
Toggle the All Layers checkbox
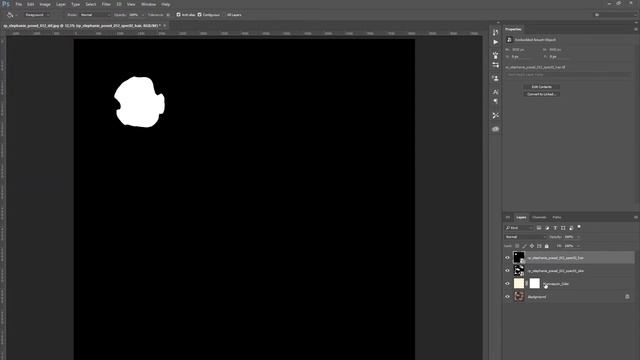pos(224,15)
